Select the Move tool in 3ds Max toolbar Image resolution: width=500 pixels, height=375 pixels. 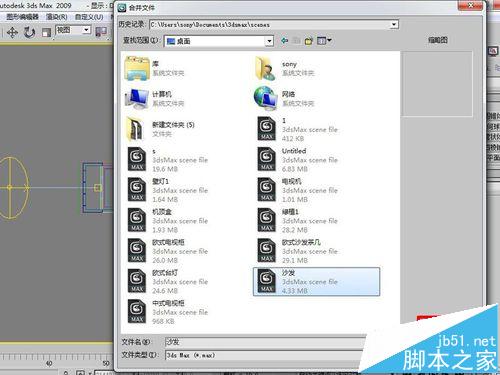point(12,32)
